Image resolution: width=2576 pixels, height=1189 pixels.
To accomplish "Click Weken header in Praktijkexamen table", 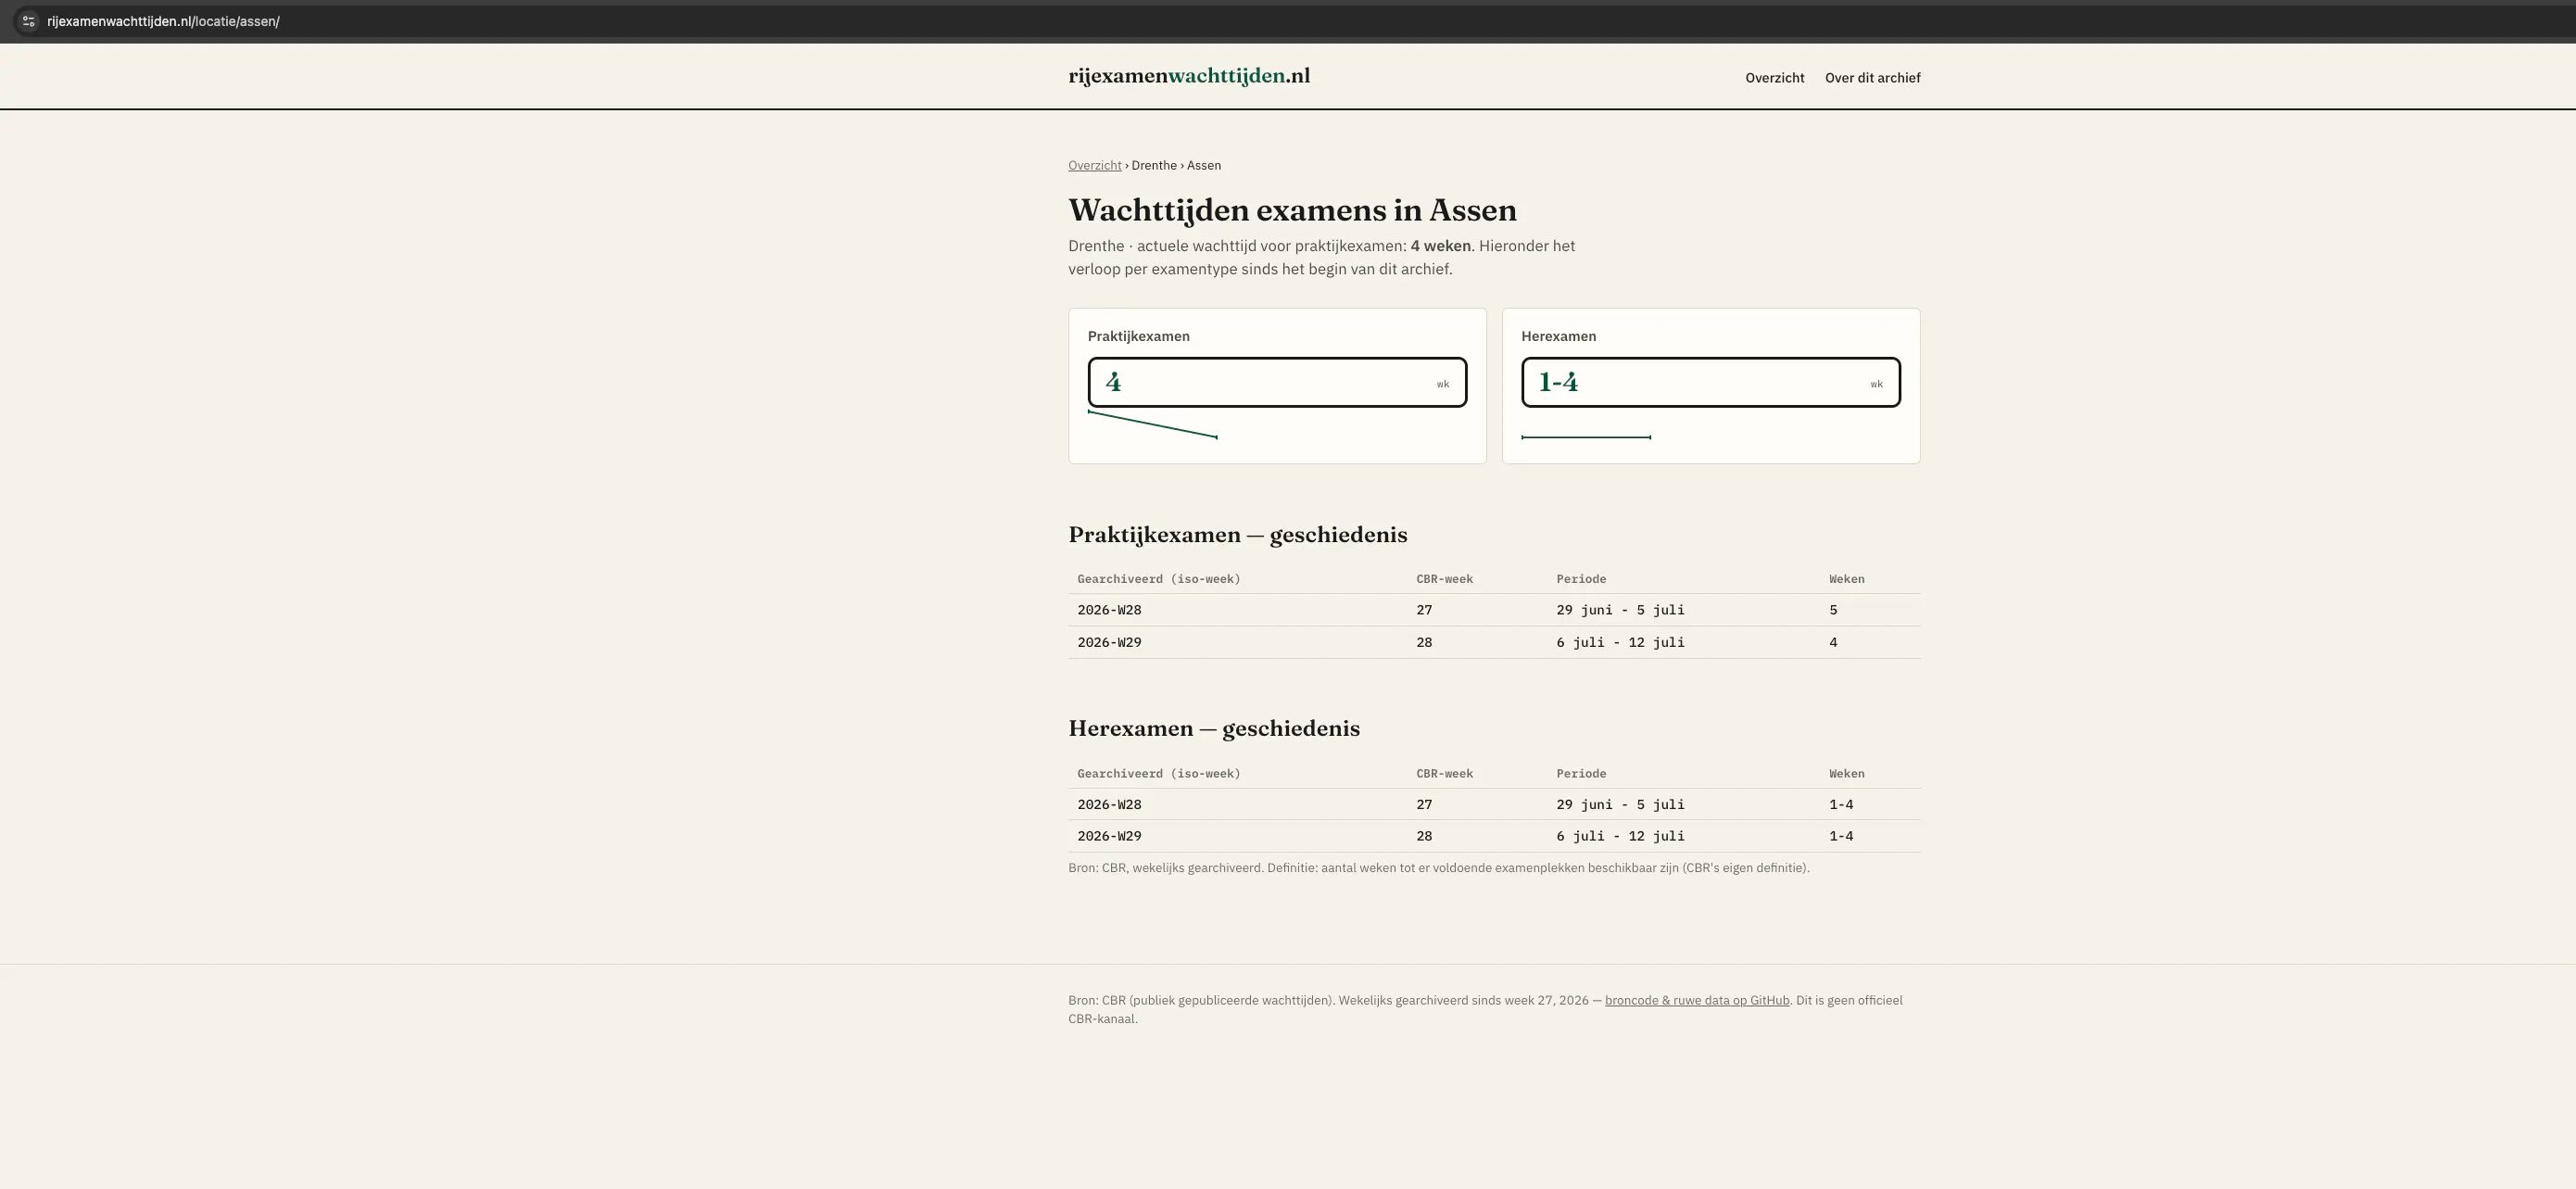I will pyautogui.click(x=1846, y=579).
